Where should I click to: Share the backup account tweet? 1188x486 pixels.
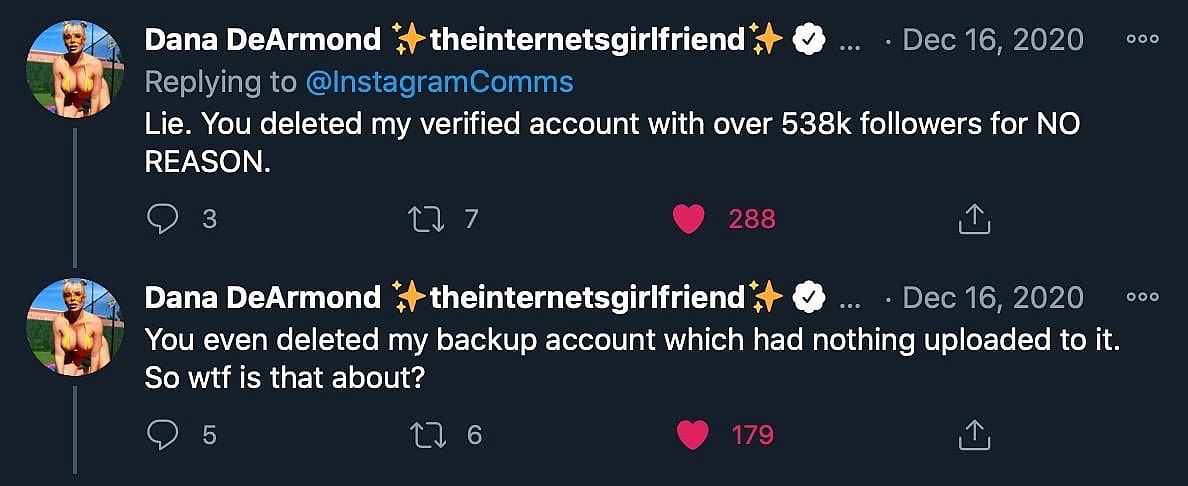(973, 434)
